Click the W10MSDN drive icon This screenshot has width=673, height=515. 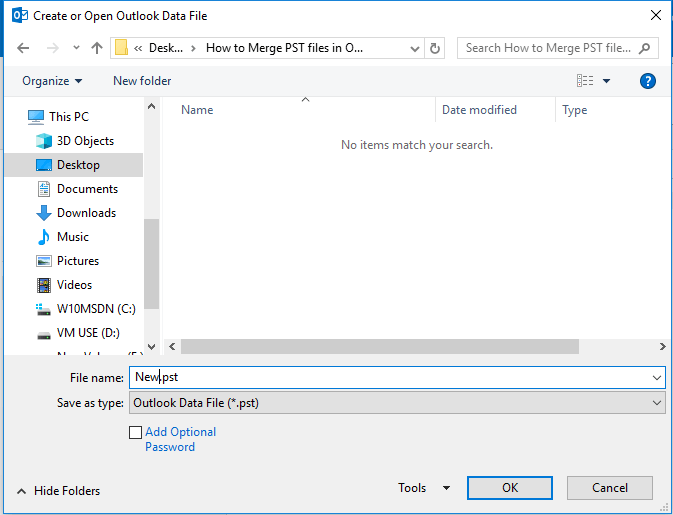(43, 309)
